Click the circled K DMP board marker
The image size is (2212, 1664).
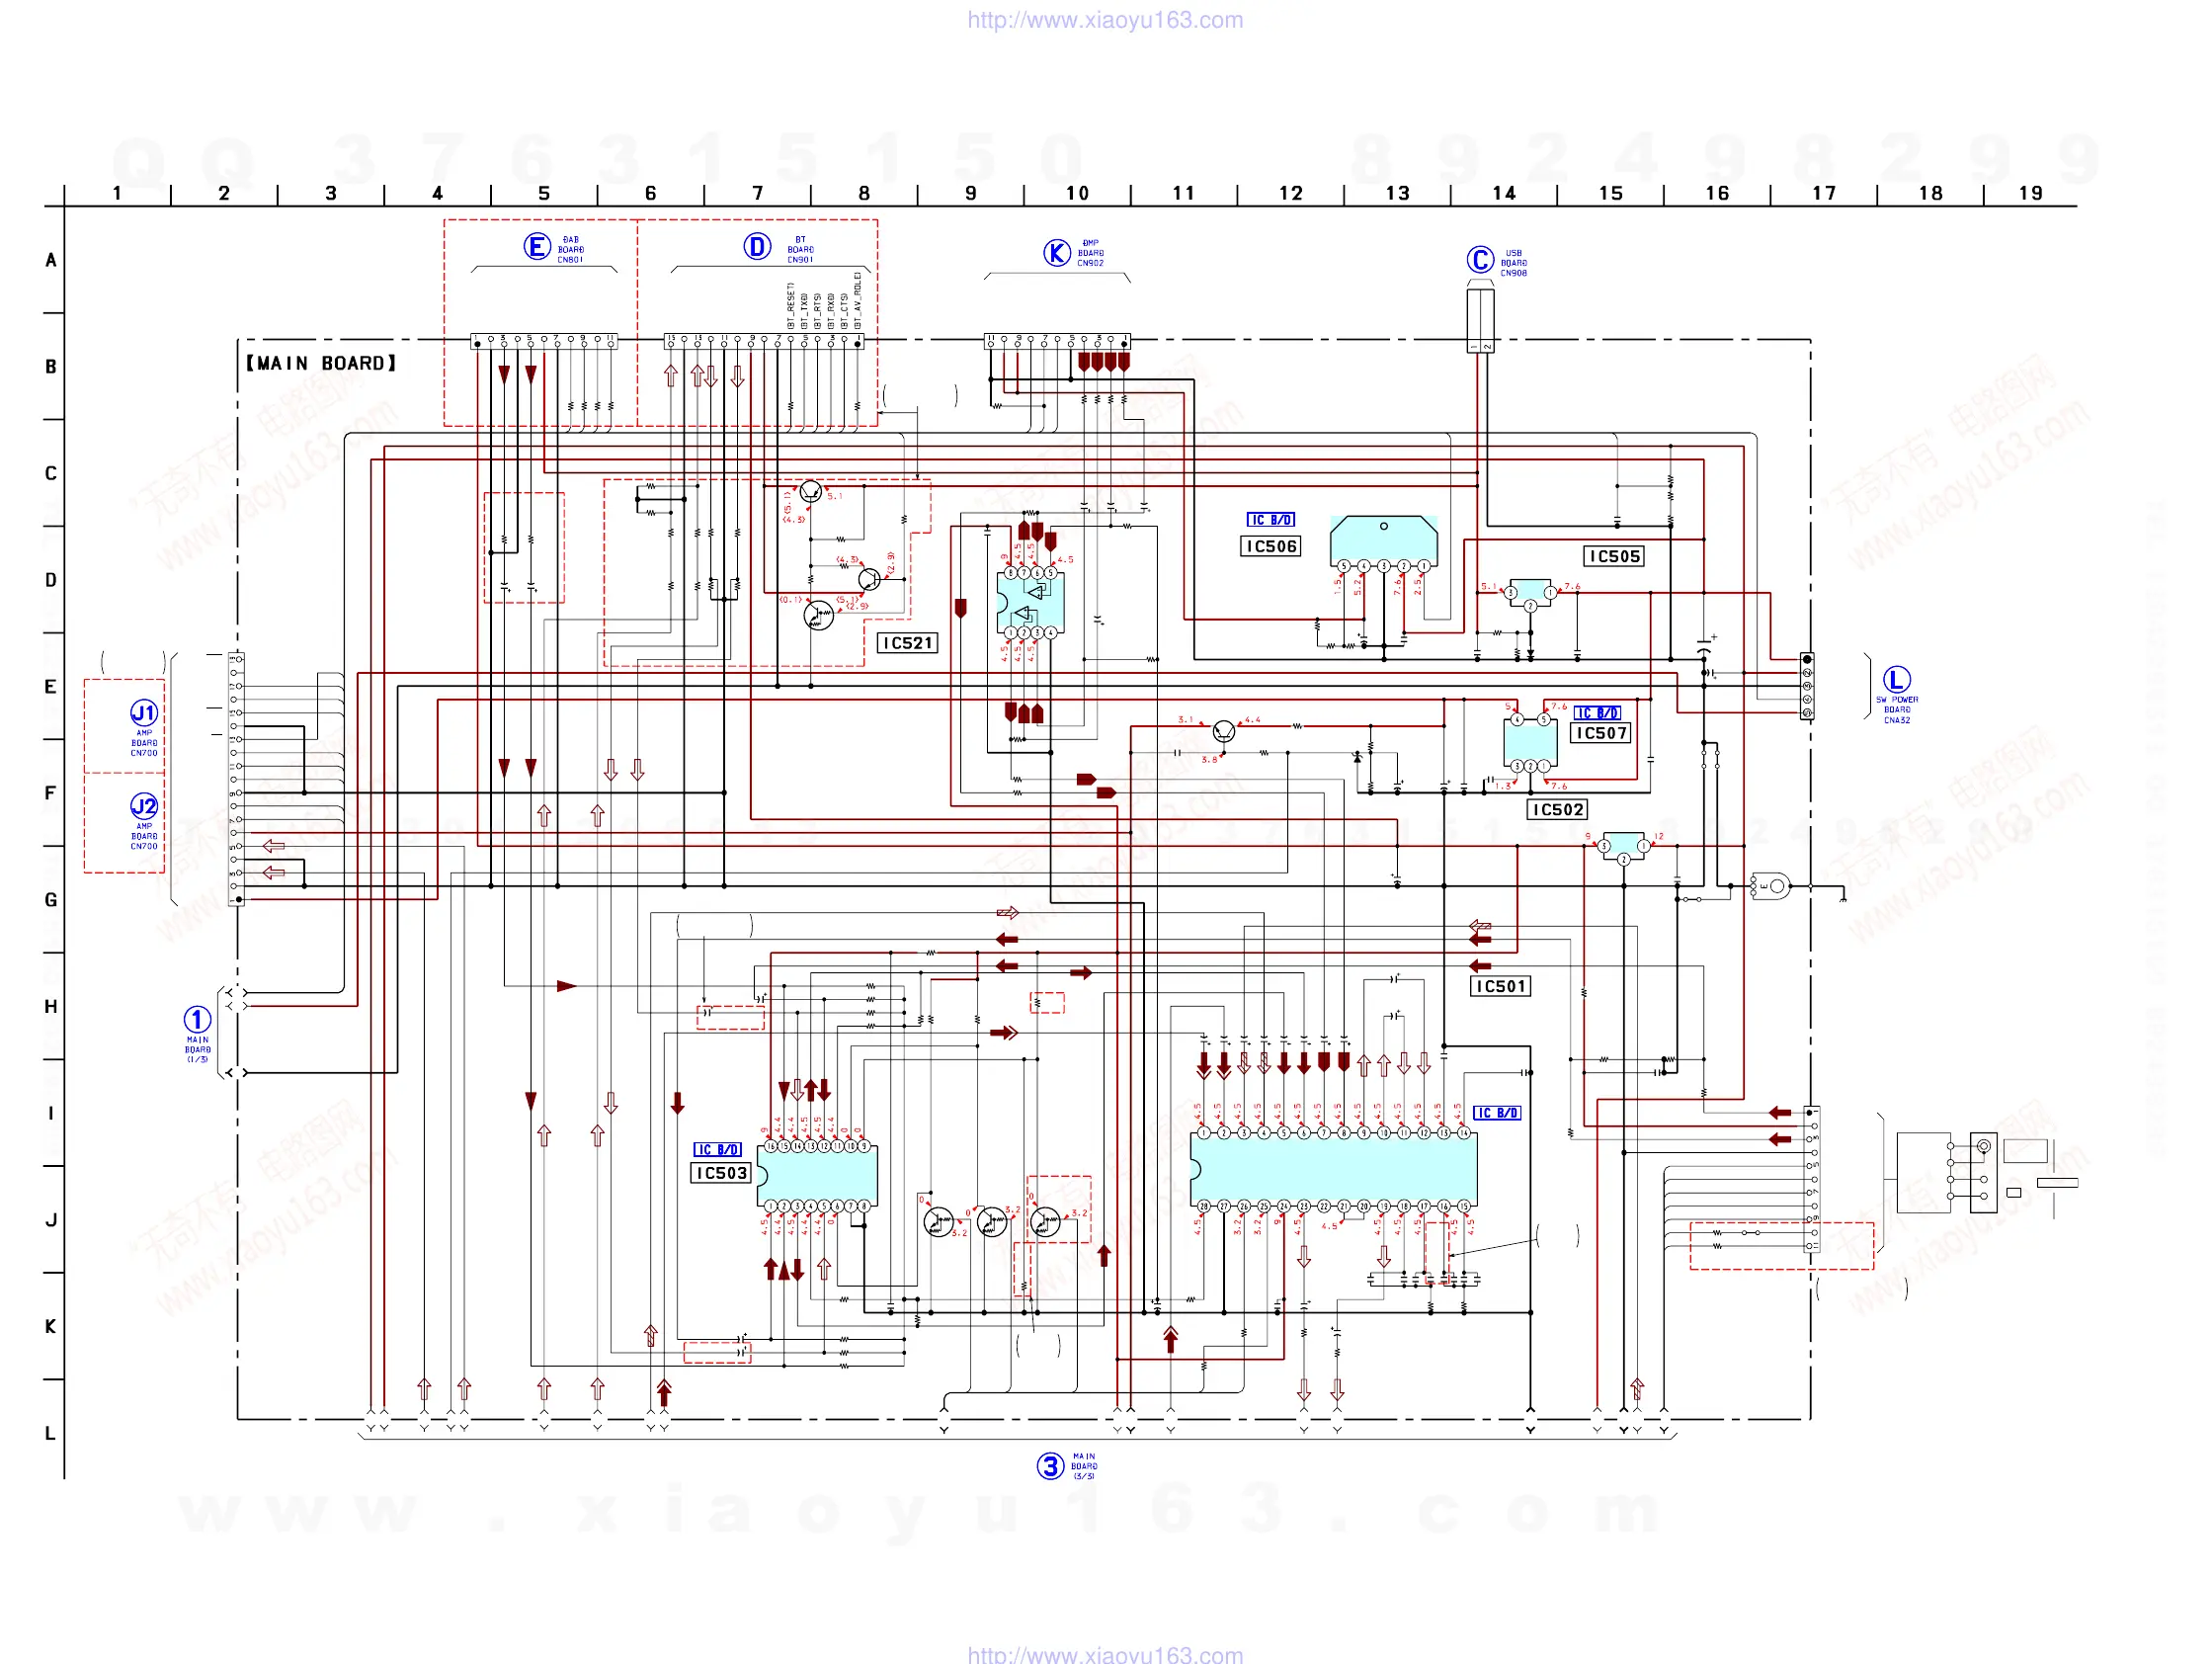(1057, 253)
